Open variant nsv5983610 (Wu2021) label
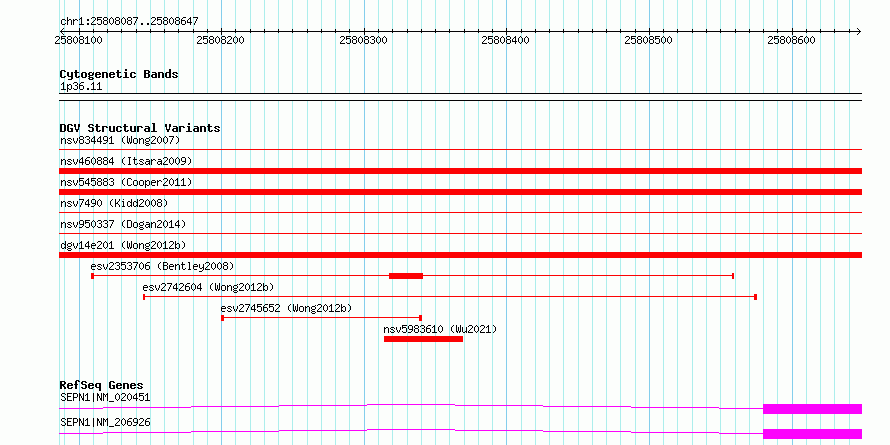 (x=440, y=329)
